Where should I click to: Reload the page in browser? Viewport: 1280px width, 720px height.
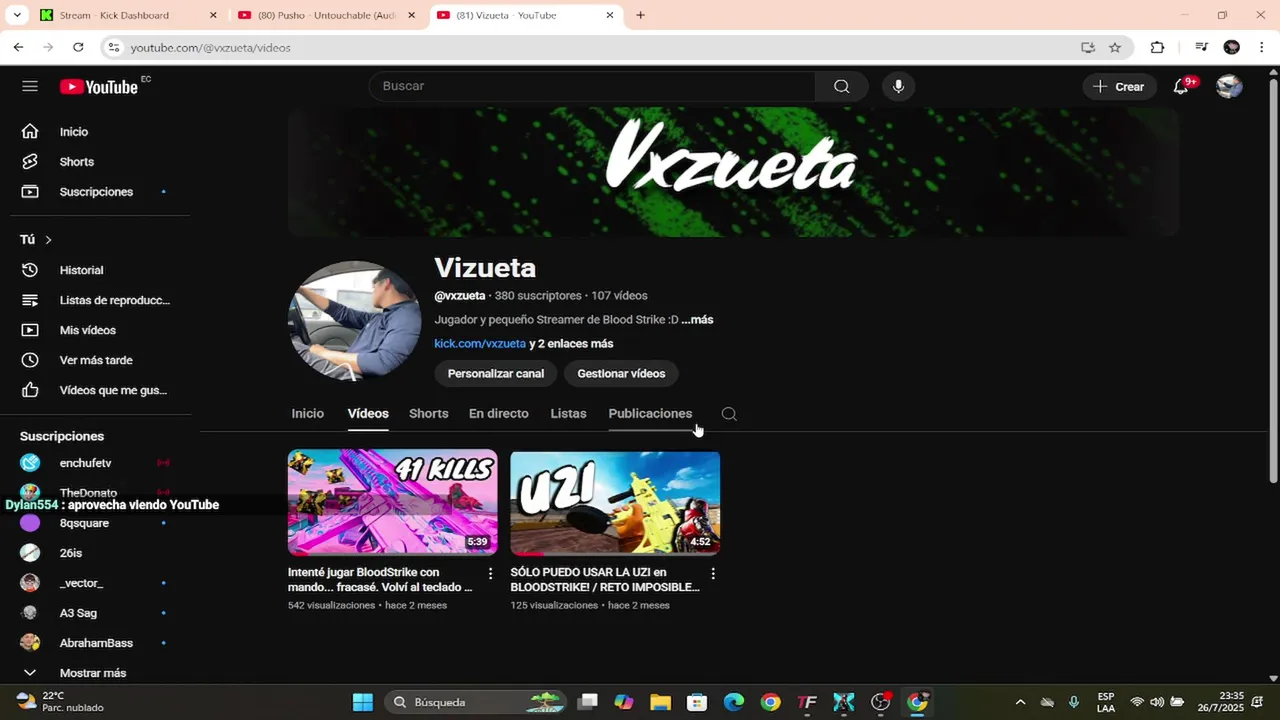pos(78,47)
